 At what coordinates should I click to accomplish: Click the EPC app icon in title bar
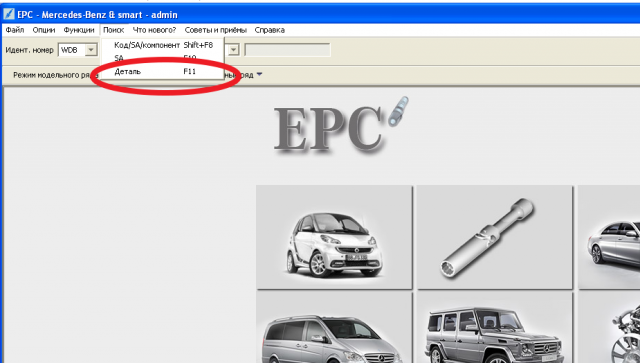click(9, 14)
